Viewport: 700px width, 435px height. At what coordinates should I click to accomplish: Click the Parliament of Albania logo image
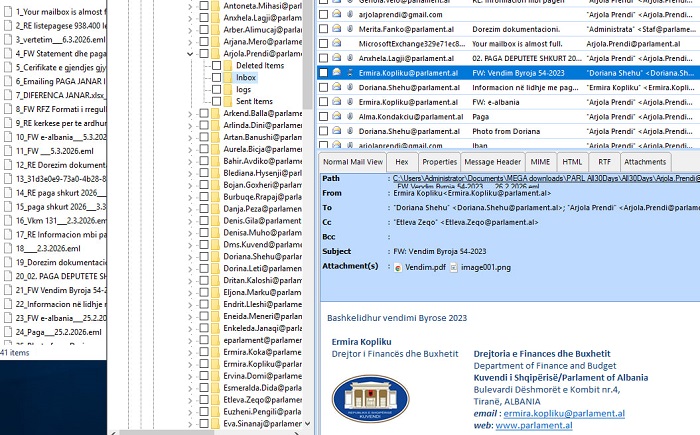(x=370, y=398)
